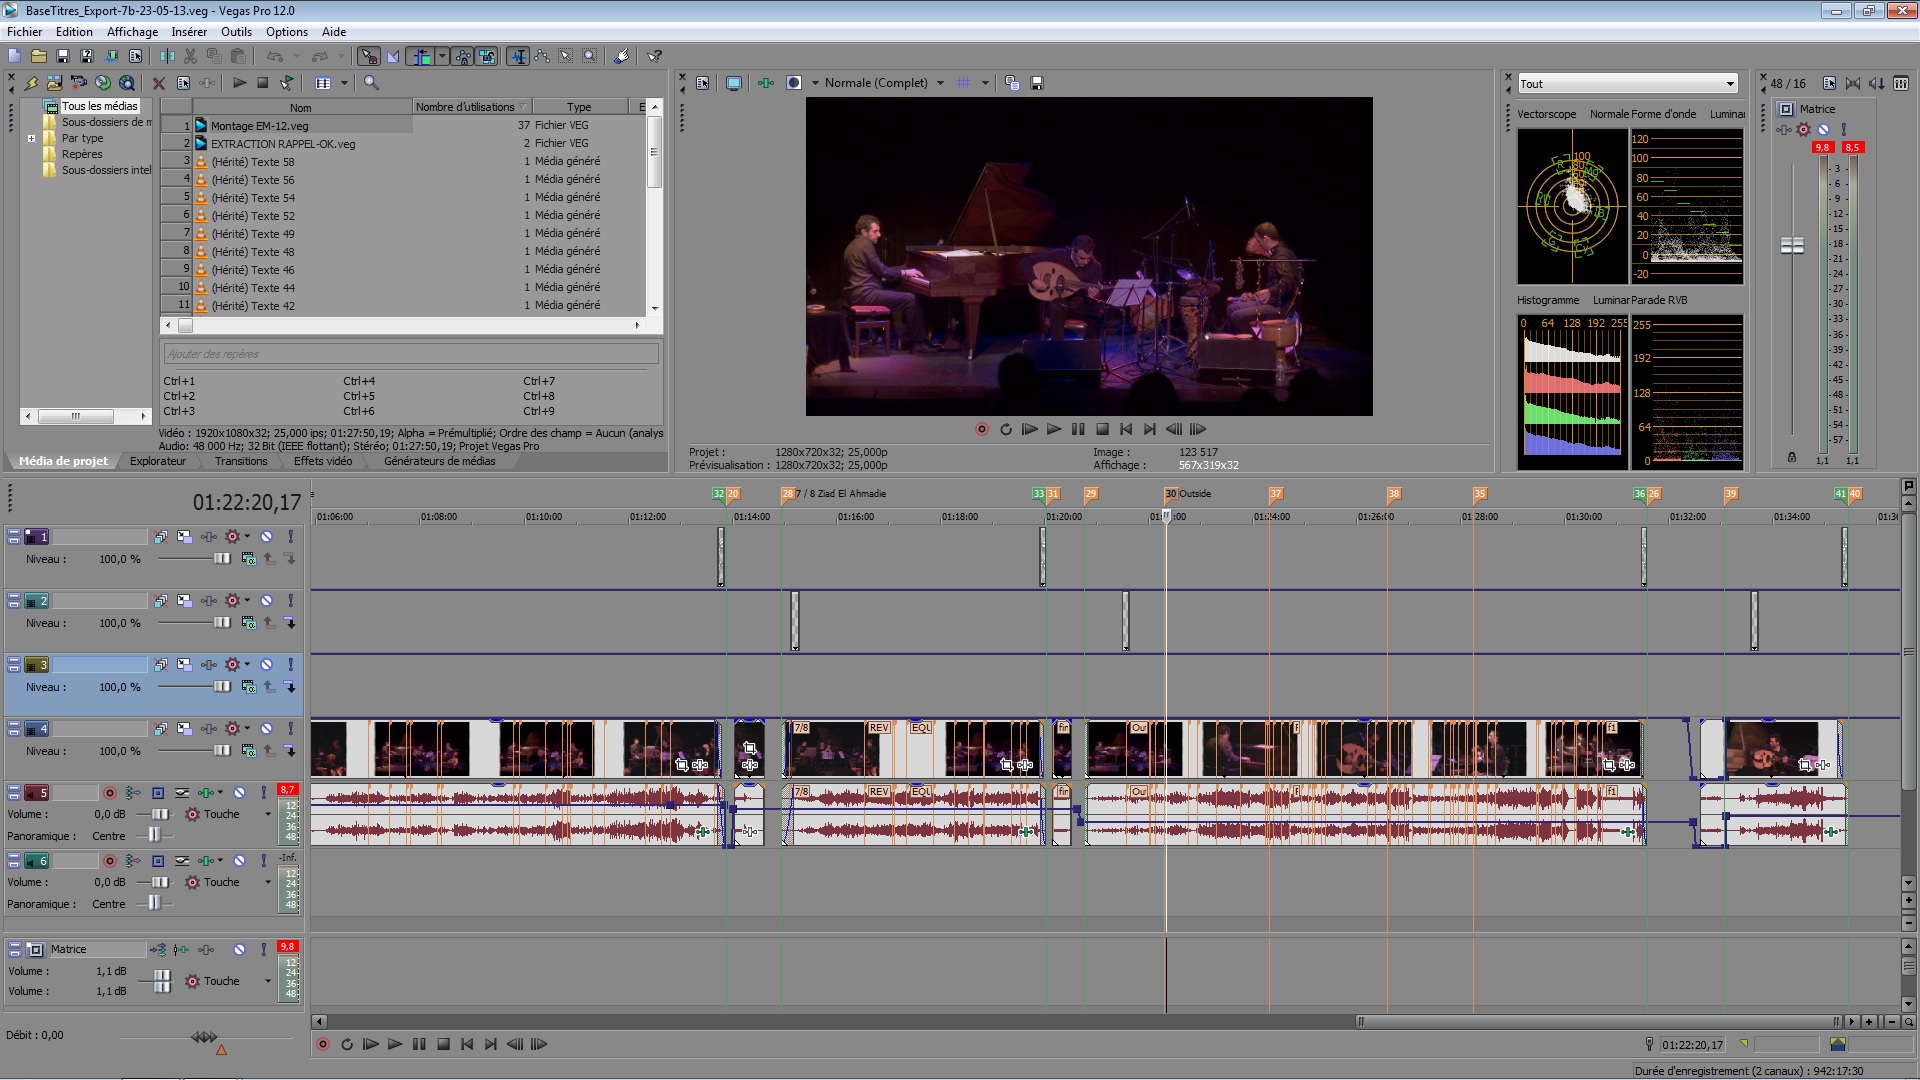Open automation mode dropdown on audio track 6
The height and width of the screenshot is (1080, 1920).
tap(268, 882)
